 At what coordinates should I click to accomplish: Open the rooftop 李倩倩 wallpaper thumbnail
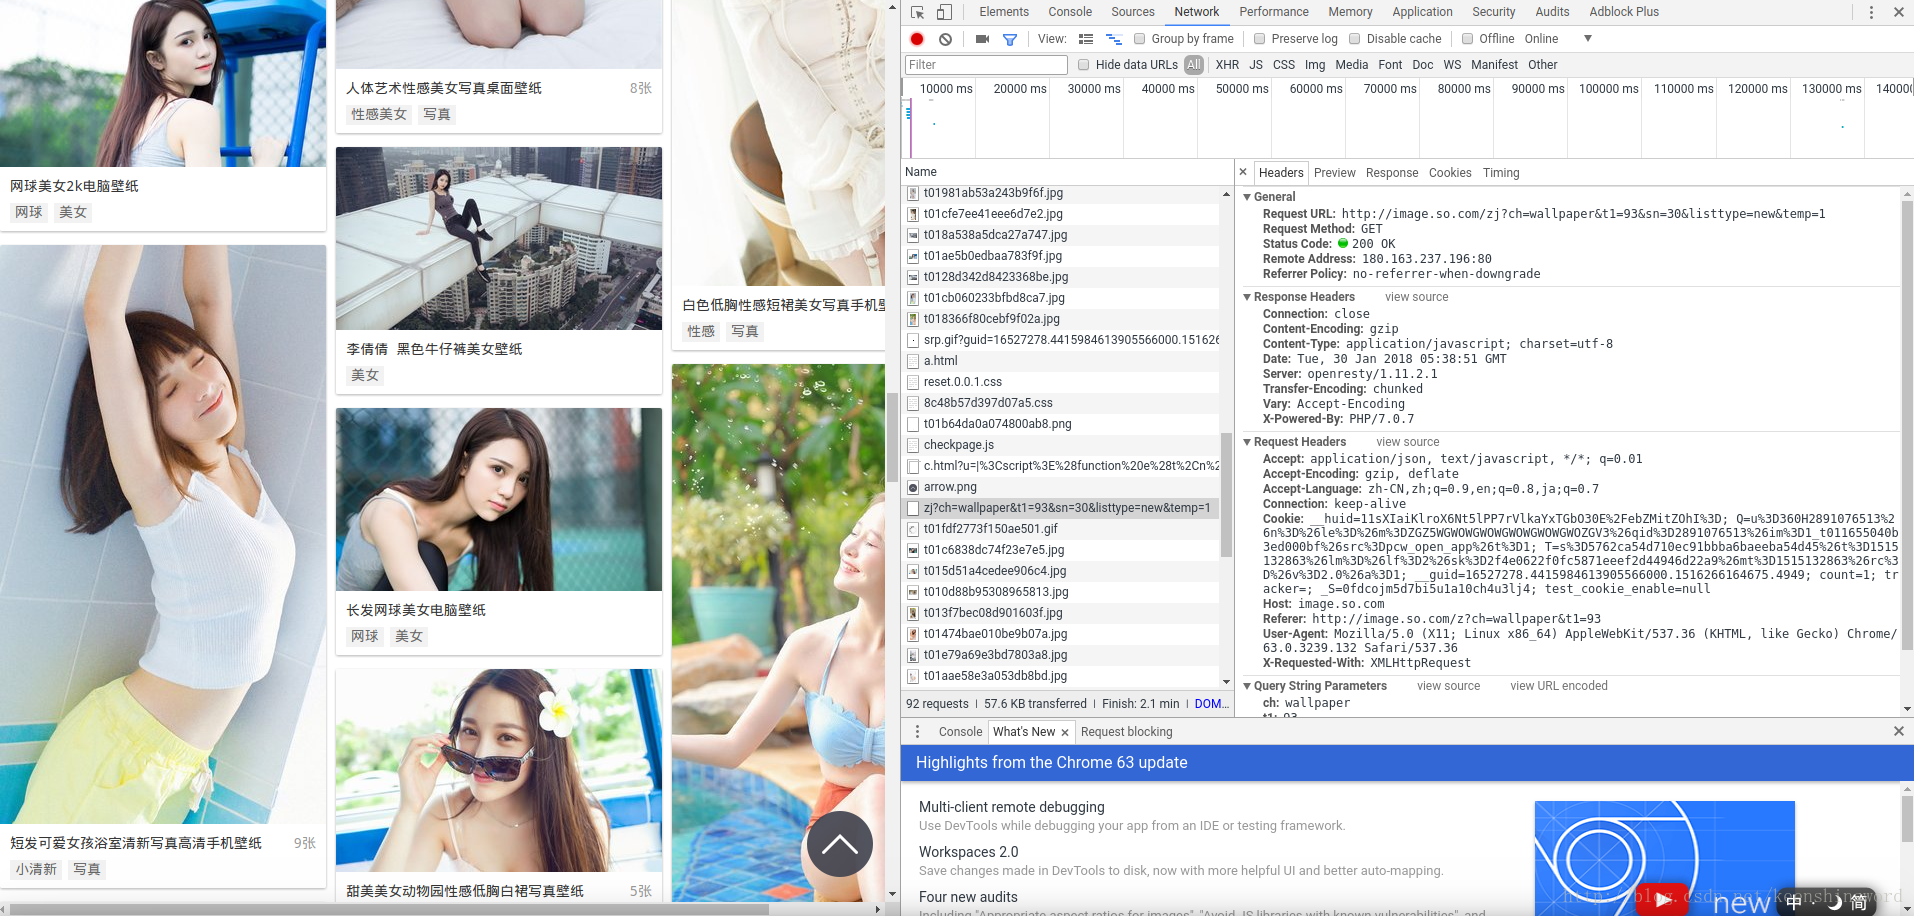(499, 239)
